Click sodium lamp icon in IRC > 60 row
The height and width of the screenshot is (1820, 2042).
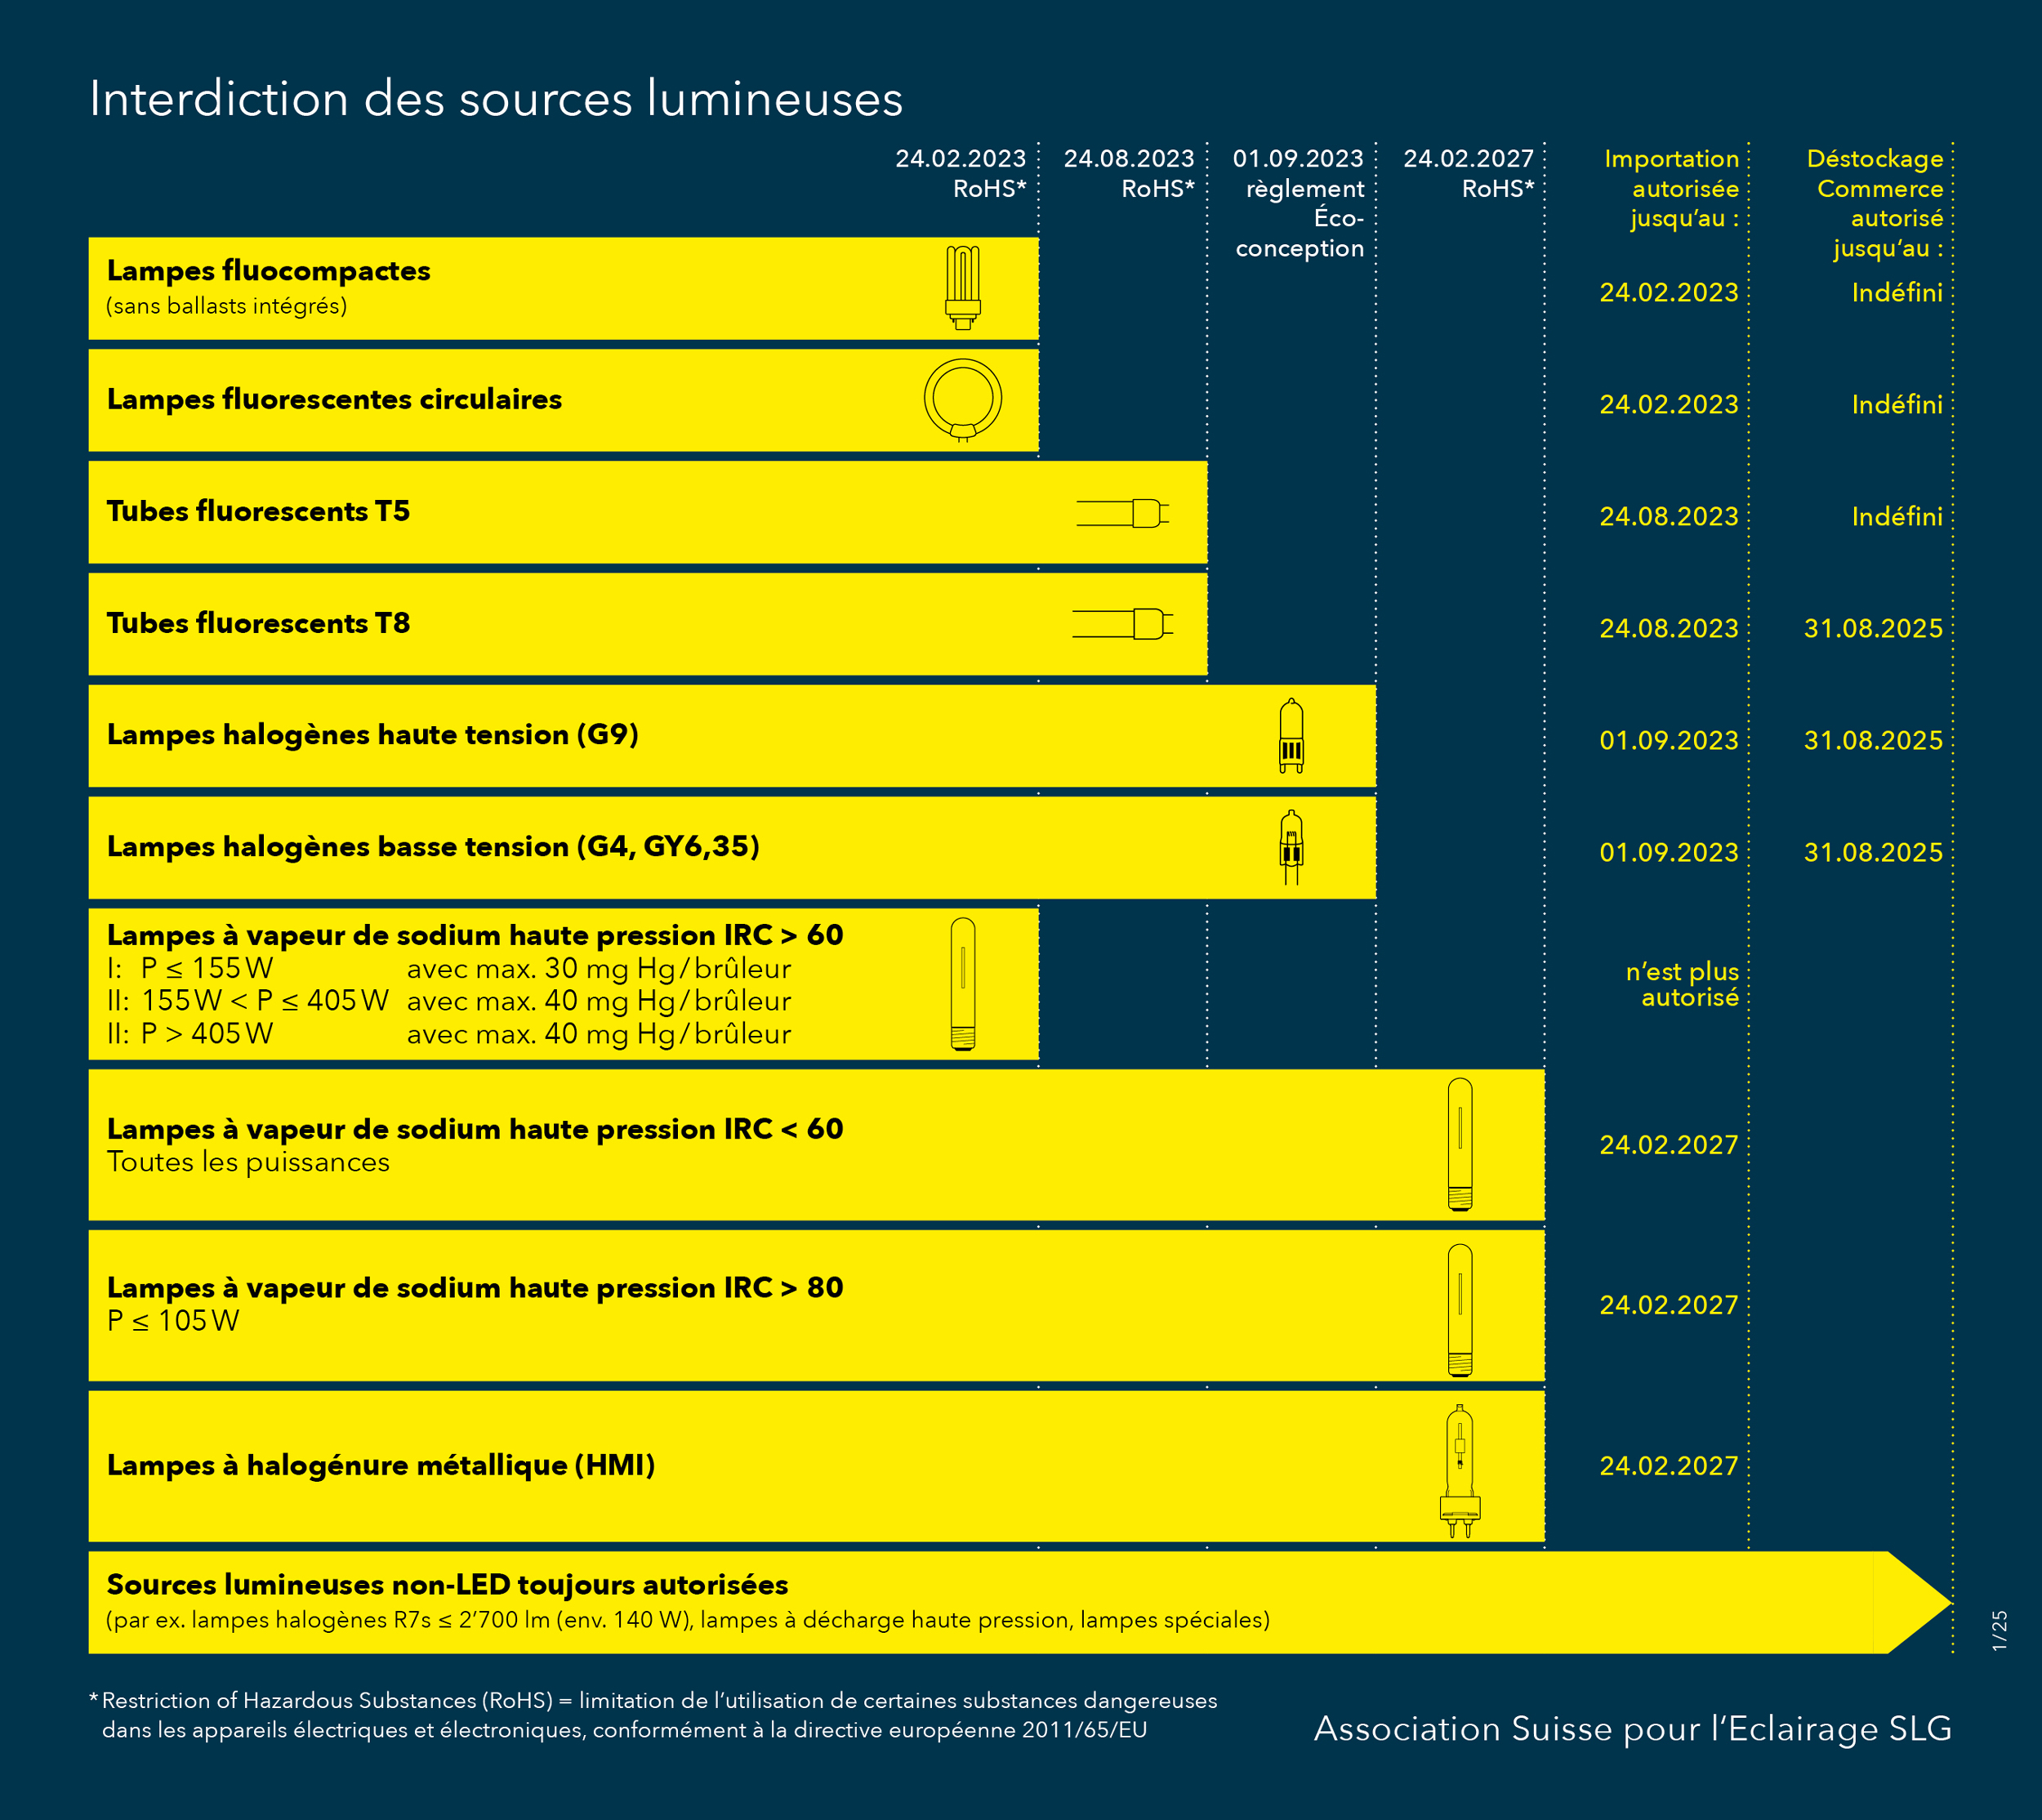point(962,984)
